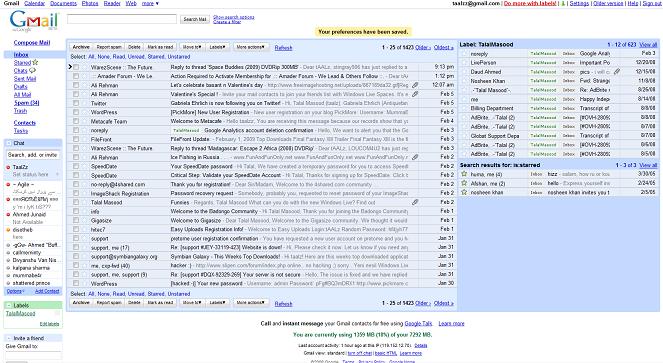Tick checkbox for "support, me (17)" email
The width and height of the screenshot is (663, 363).
click(76, 248)
